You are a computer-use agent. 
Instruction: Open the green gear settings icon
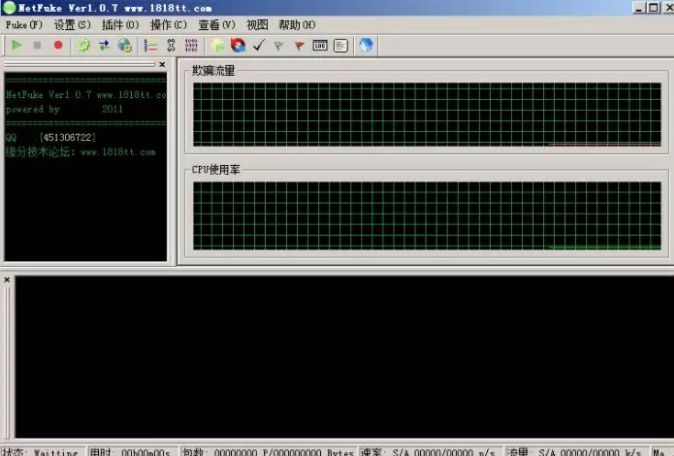pos(84,45)
